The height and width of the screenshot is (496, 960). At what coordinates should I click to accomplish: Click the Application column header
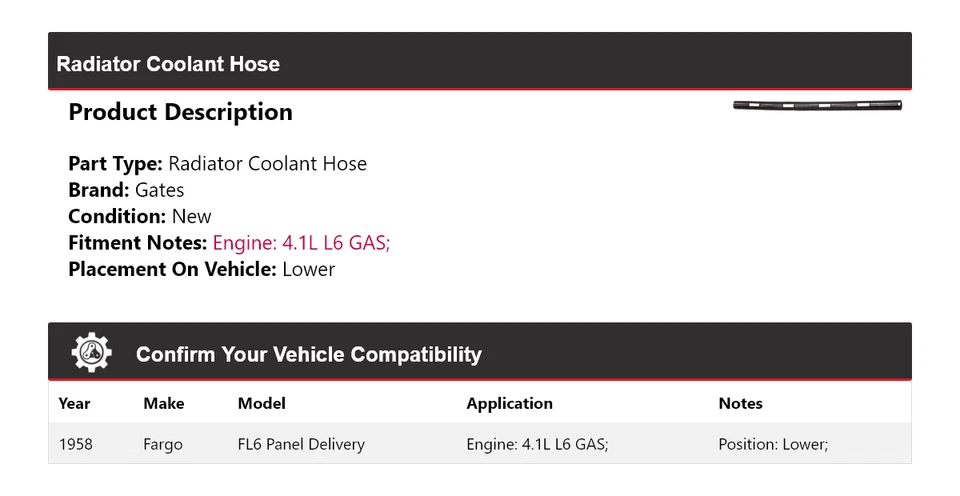point(509,404)
